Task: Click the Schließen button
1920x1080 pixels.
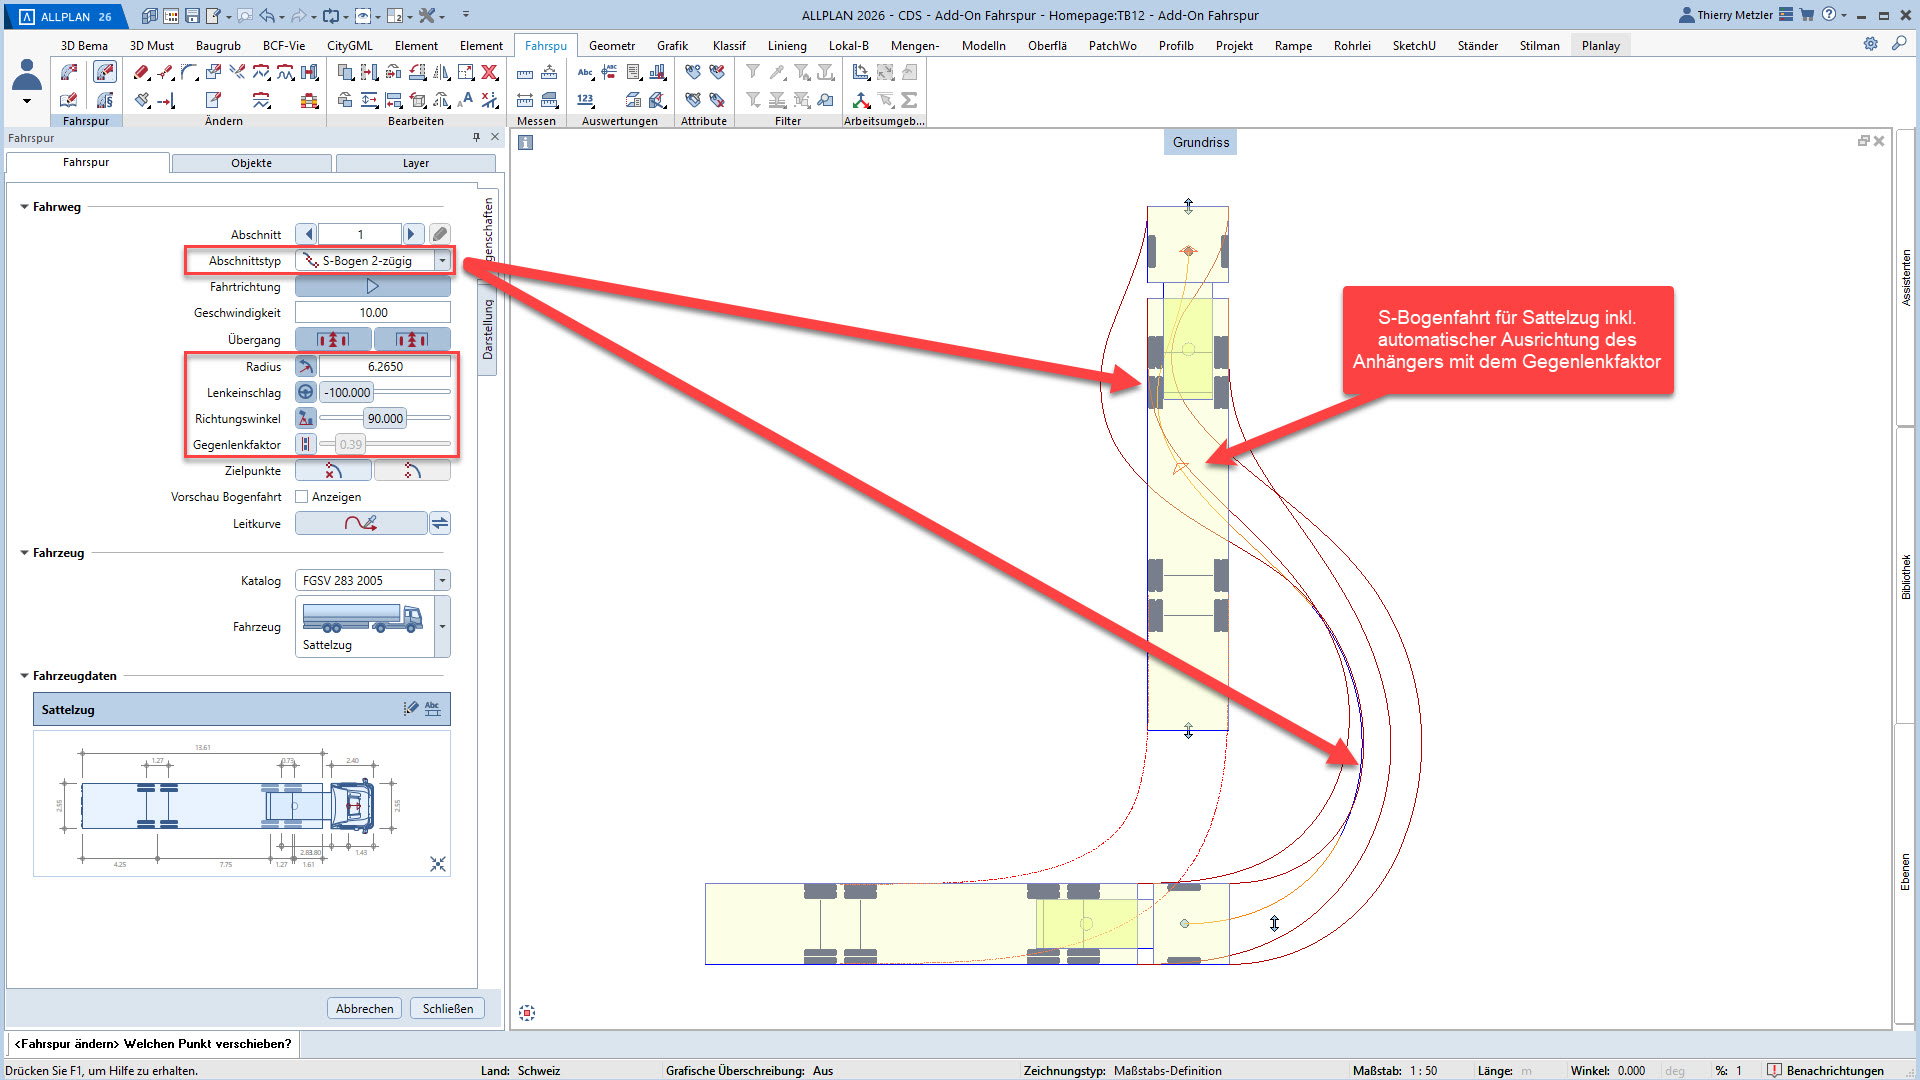Action: (447, 1008)
